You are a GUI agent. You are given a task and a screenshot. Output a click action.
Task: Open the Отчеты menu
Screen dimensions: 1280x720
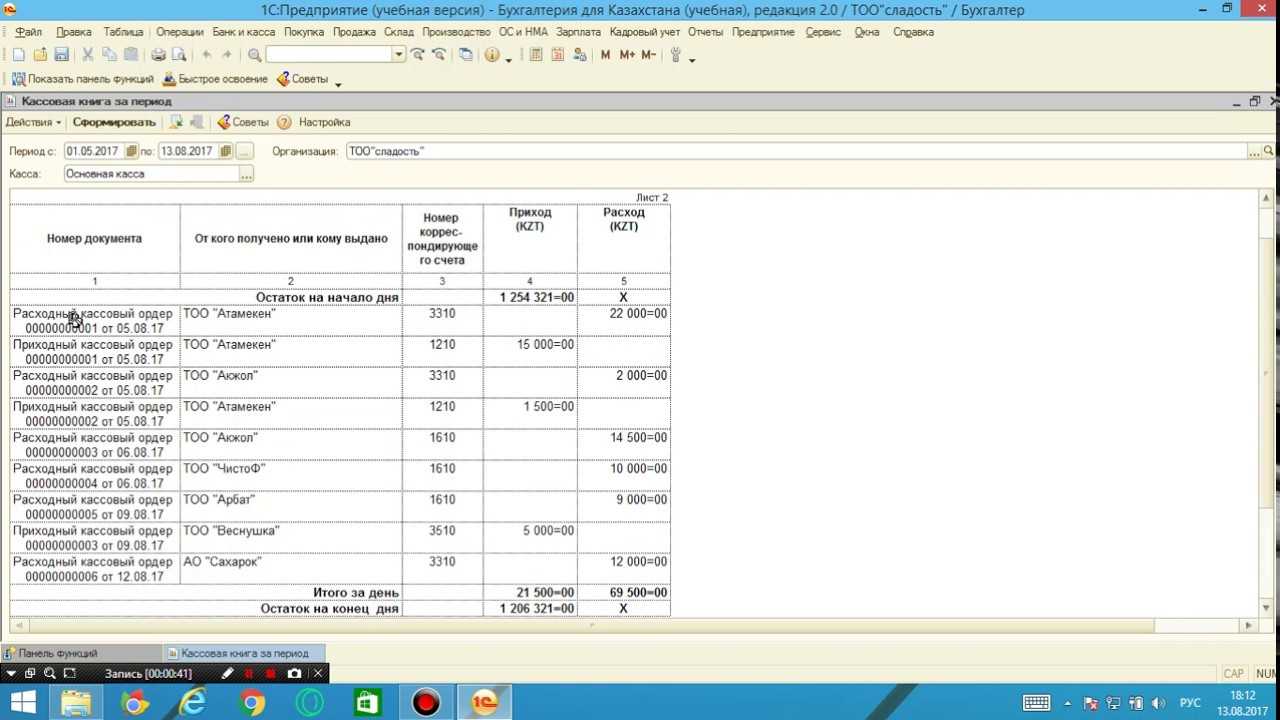[x=705, y=32]
